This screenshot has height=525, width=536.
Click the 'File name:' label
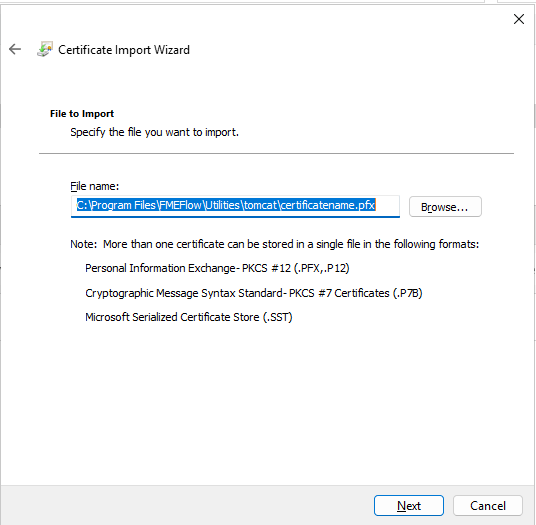coord(95,186)
